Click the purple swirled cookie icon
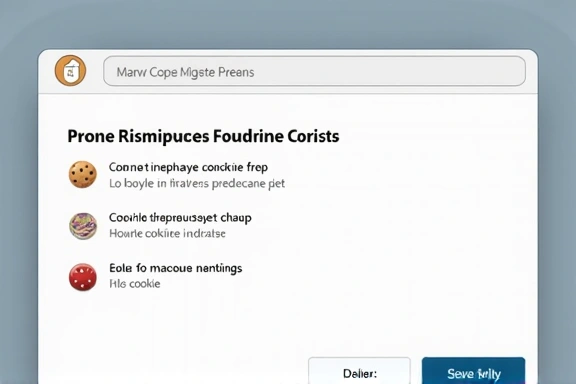Viewport: 576px width, 384px height. (x=83, y=226)
